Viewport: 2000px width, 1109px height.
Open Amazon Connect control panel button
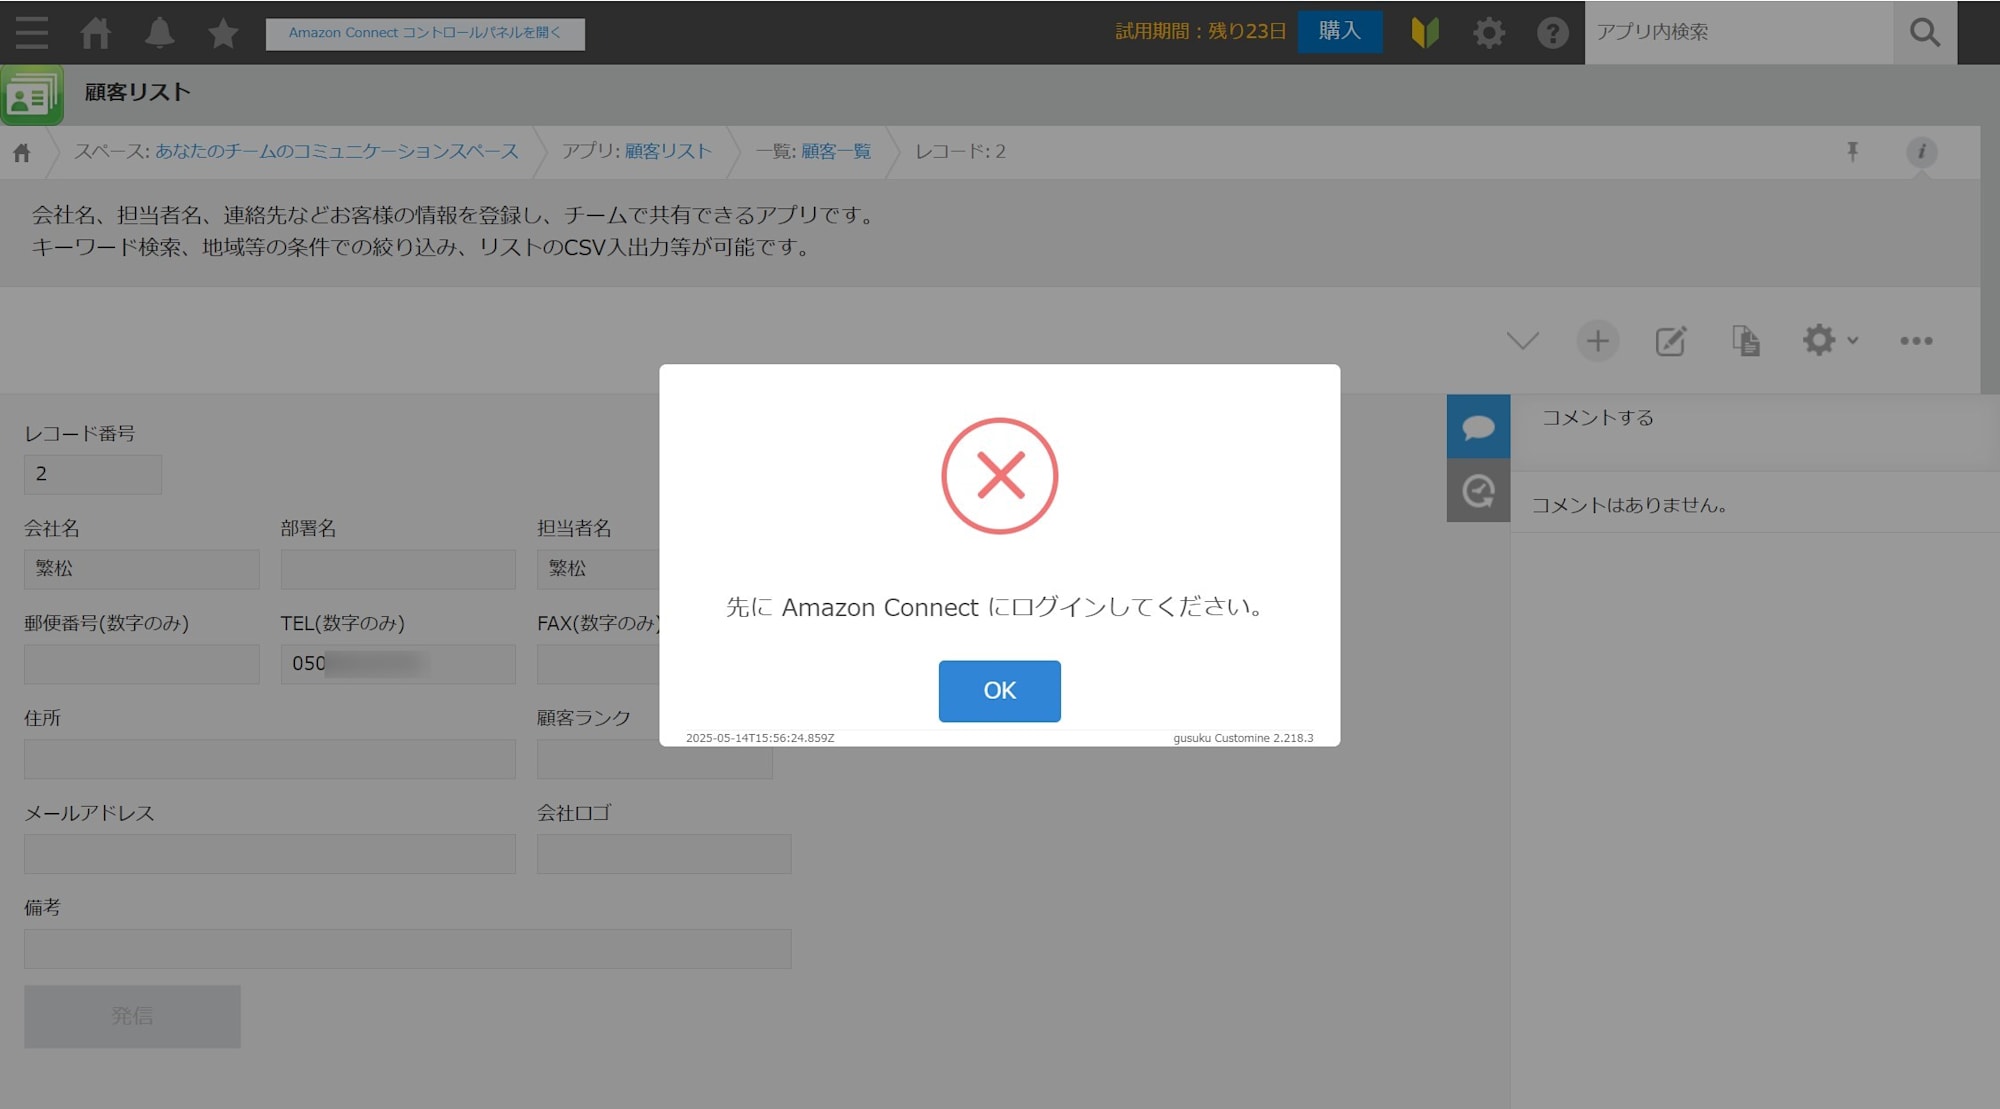(x=425, y=33)
